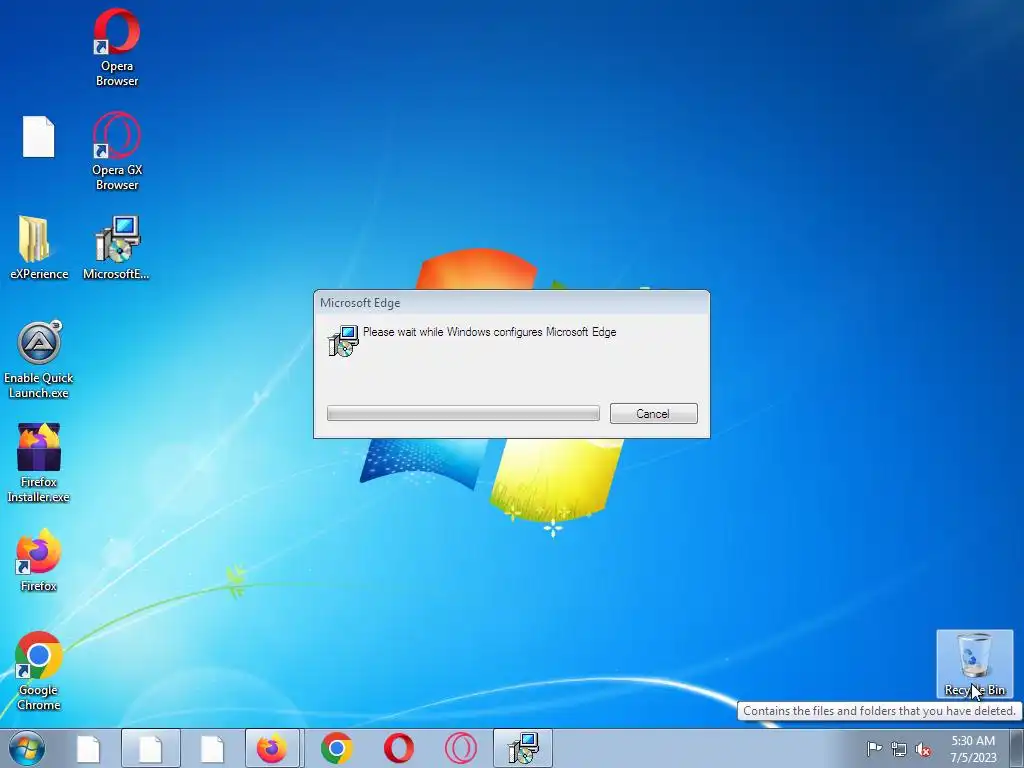Click the second blank document taskbar button
The height and width of the screenshot is (768, 1024).
(x=150, y=748)
